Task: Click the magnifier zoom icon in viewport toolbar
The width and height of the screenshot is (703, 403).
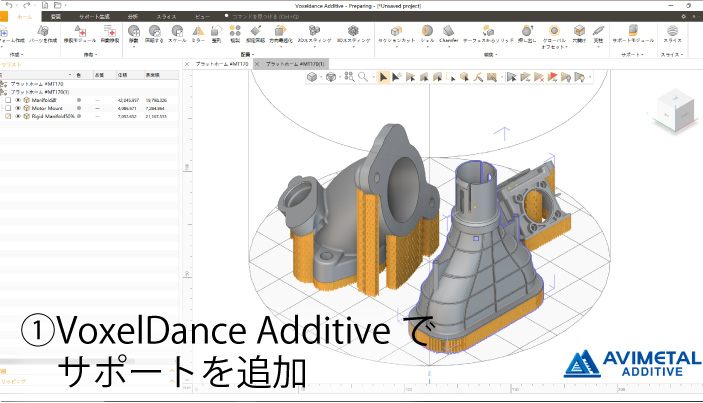Action: (363, 77)
